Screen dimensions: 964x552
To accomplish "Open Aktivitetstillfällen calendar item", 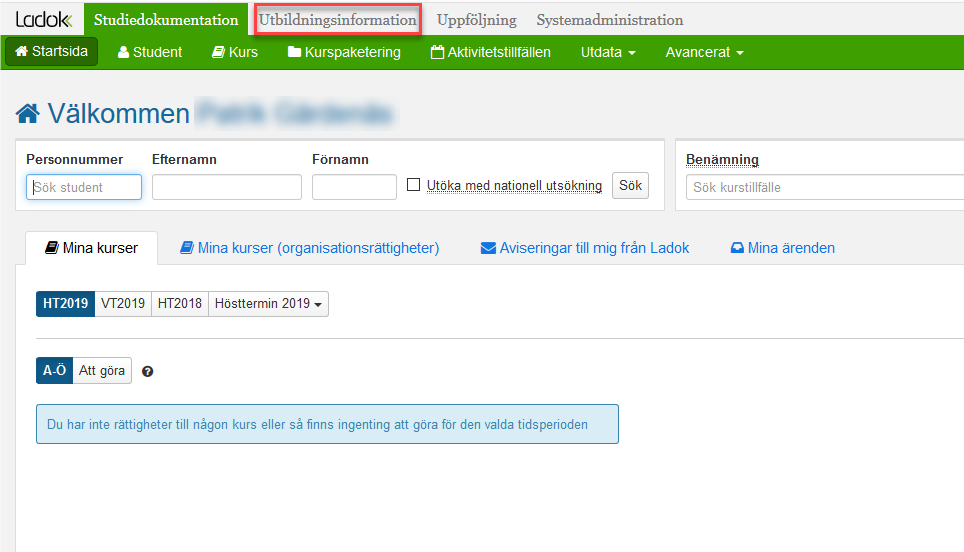I will click(x=490, y=52).
